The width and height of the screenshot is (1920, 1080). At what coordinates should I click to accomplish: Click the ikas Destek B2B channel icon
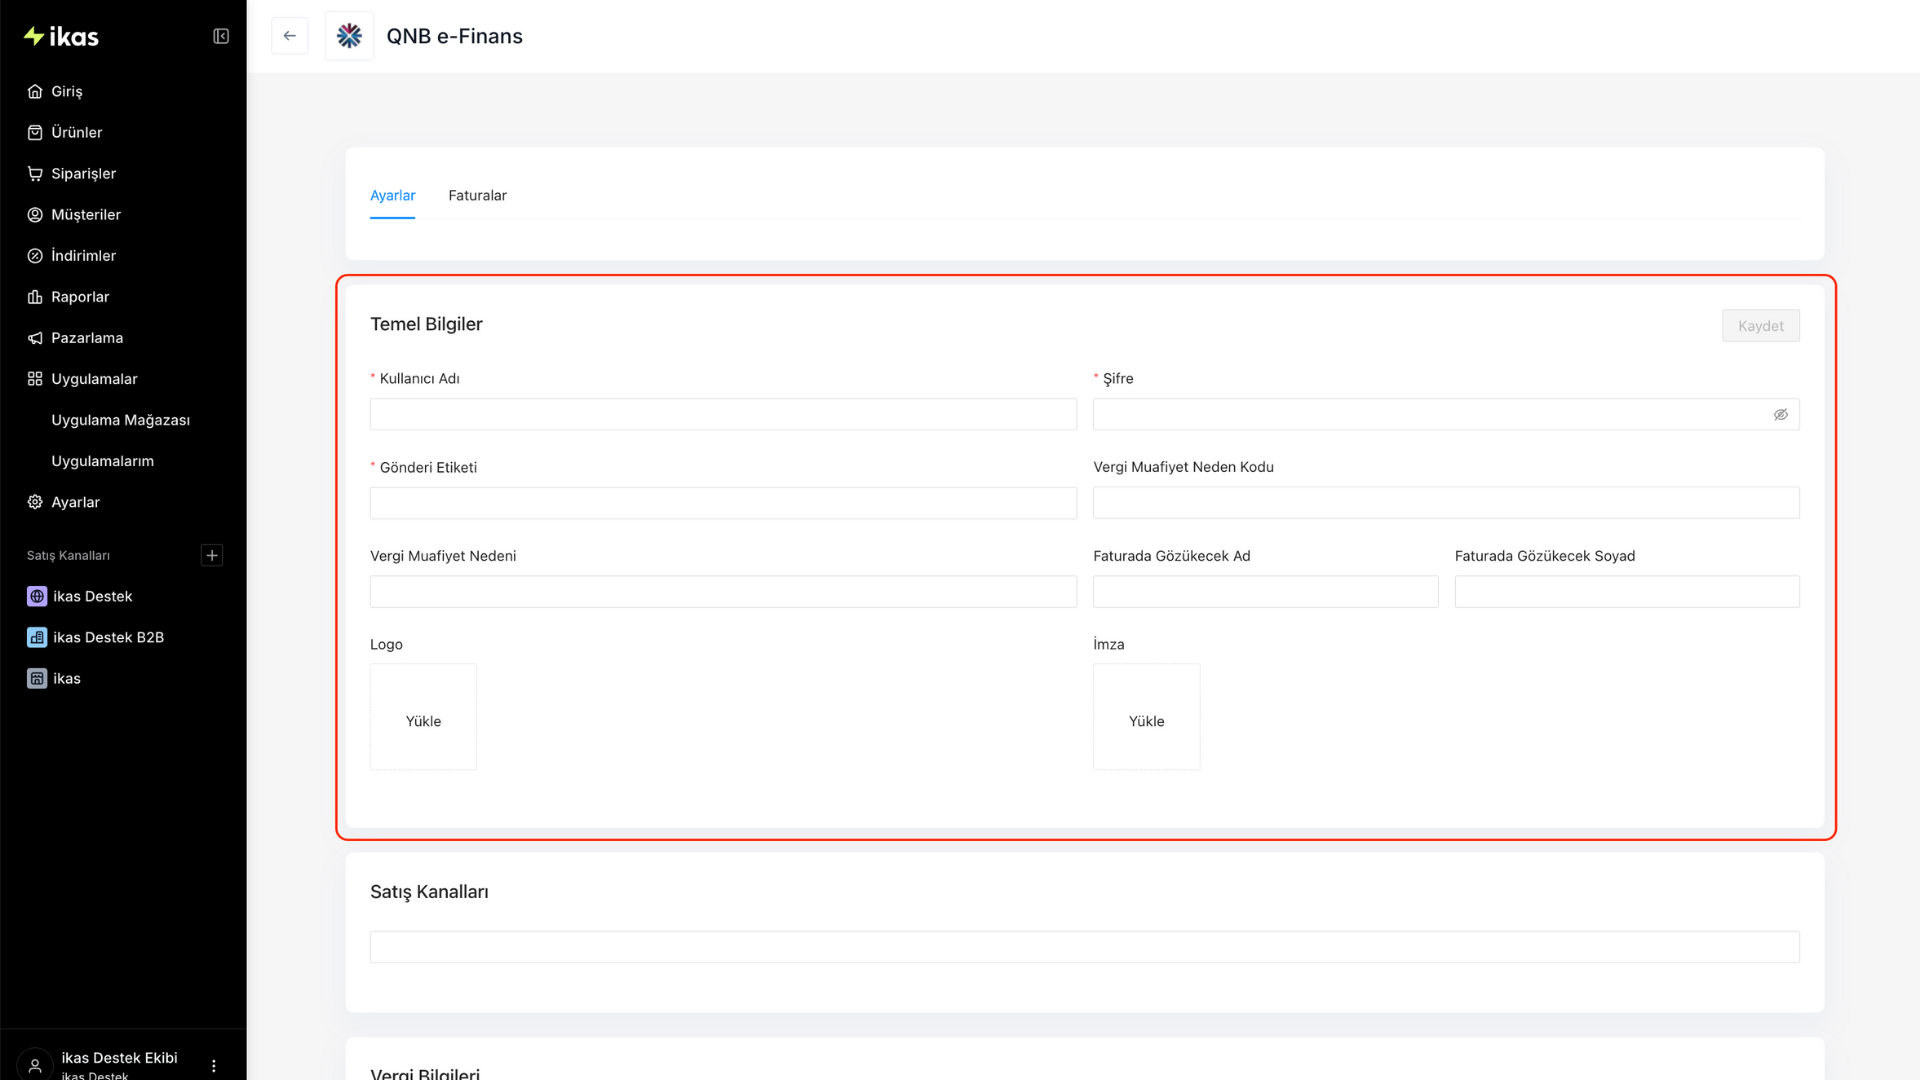(x=37, y=637)
